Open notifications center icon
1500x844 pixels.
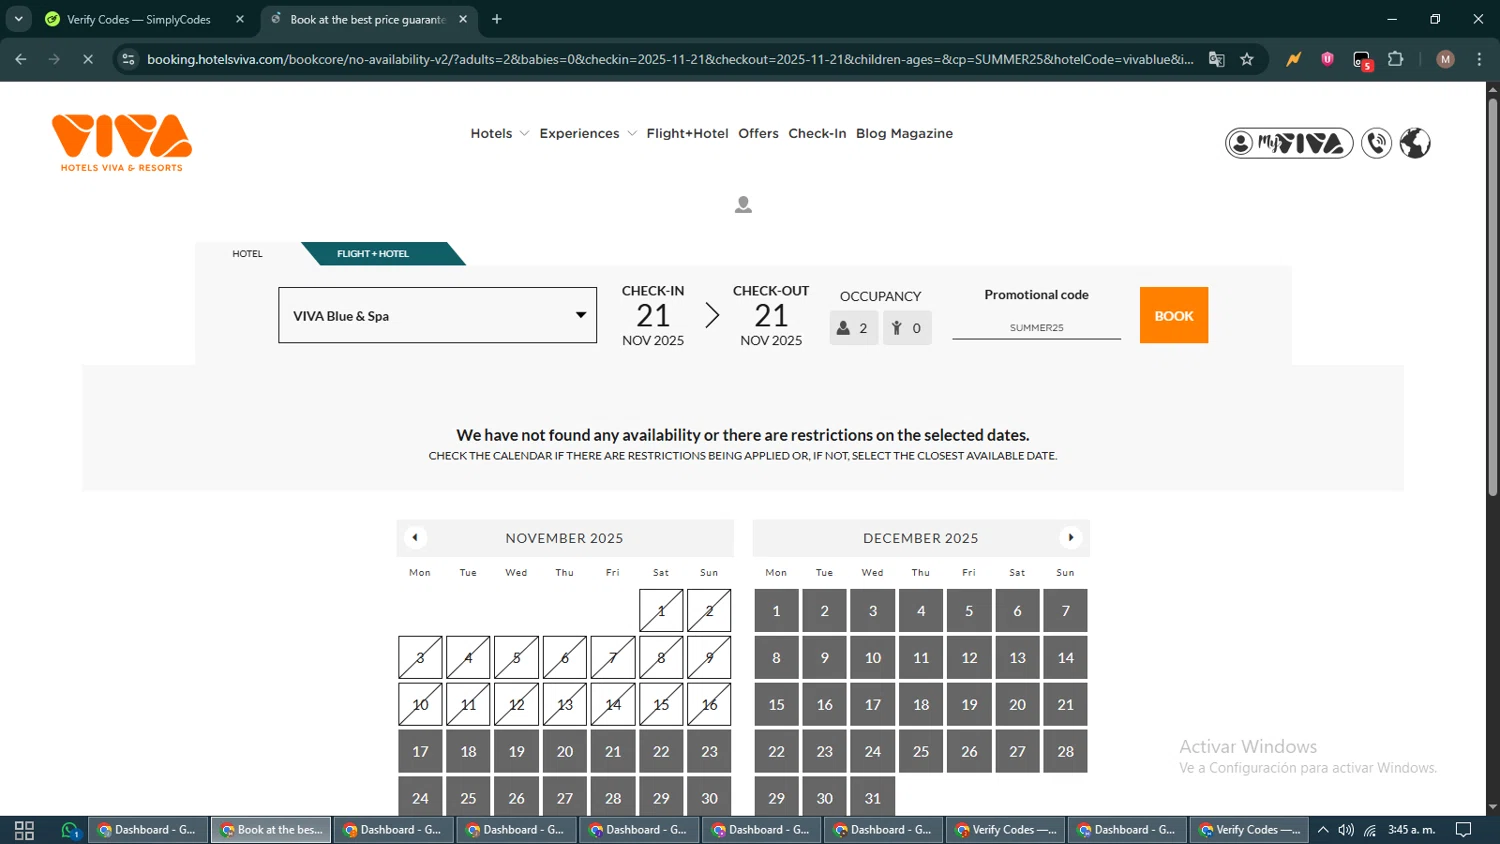(x=1464, y=830)
